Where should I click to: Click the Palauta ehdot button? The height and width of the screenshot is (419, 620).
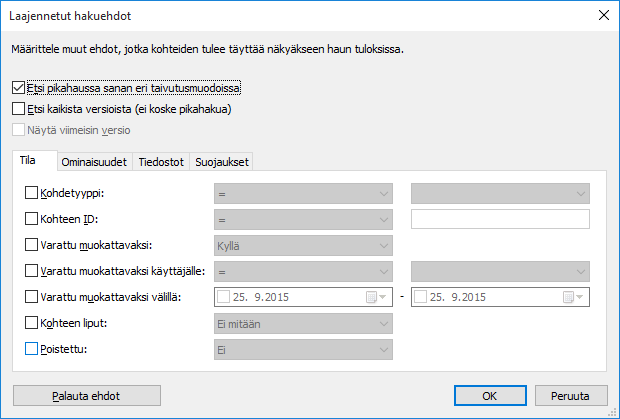click(x=85, y=395)
